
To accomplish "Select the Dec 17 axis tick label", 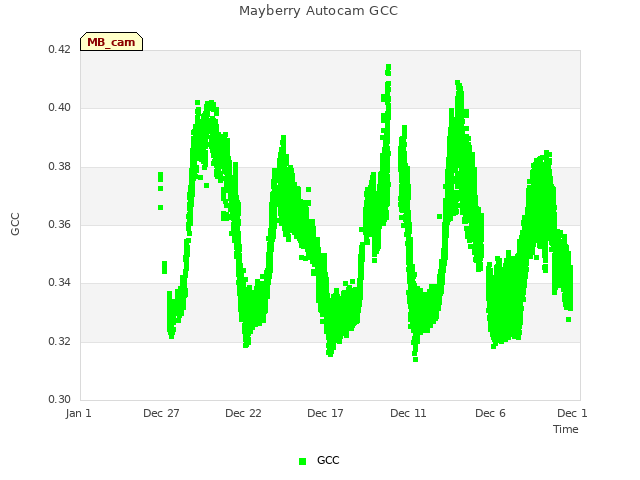I will click(x=325, y=413).
